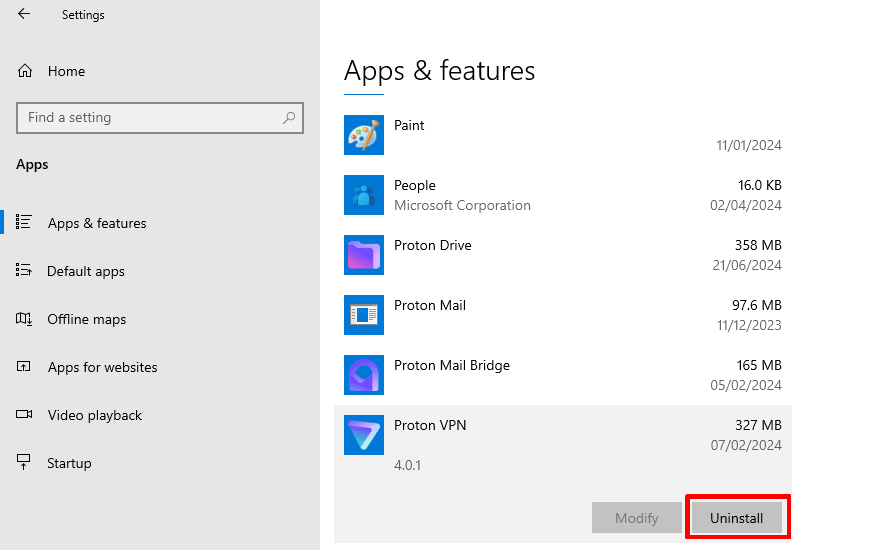Click the greyed-out Modify button

pos(637,518)
